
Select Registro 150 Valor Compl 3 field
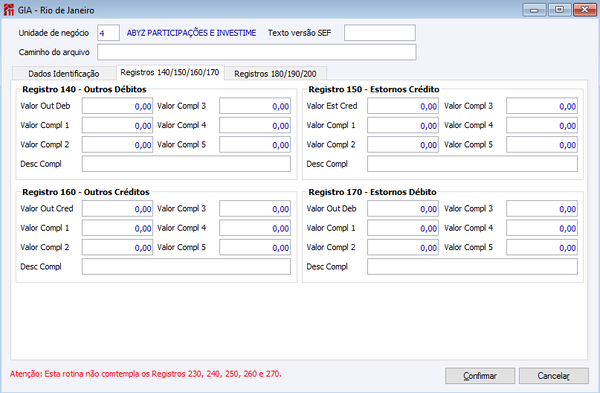pos(542,106)
